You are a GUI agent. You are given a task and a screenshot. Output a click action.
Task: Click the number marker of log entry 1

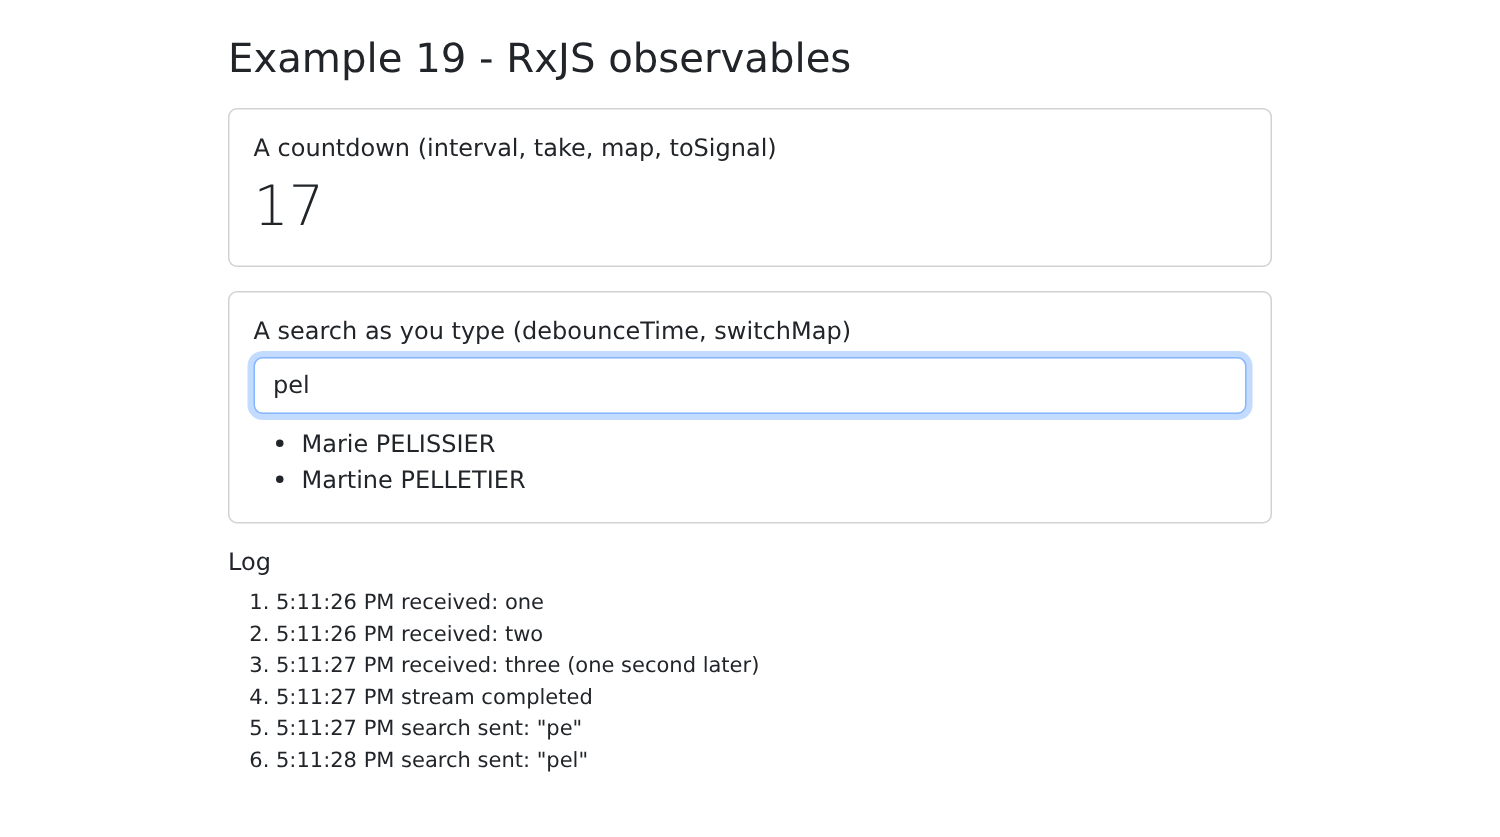259,602
